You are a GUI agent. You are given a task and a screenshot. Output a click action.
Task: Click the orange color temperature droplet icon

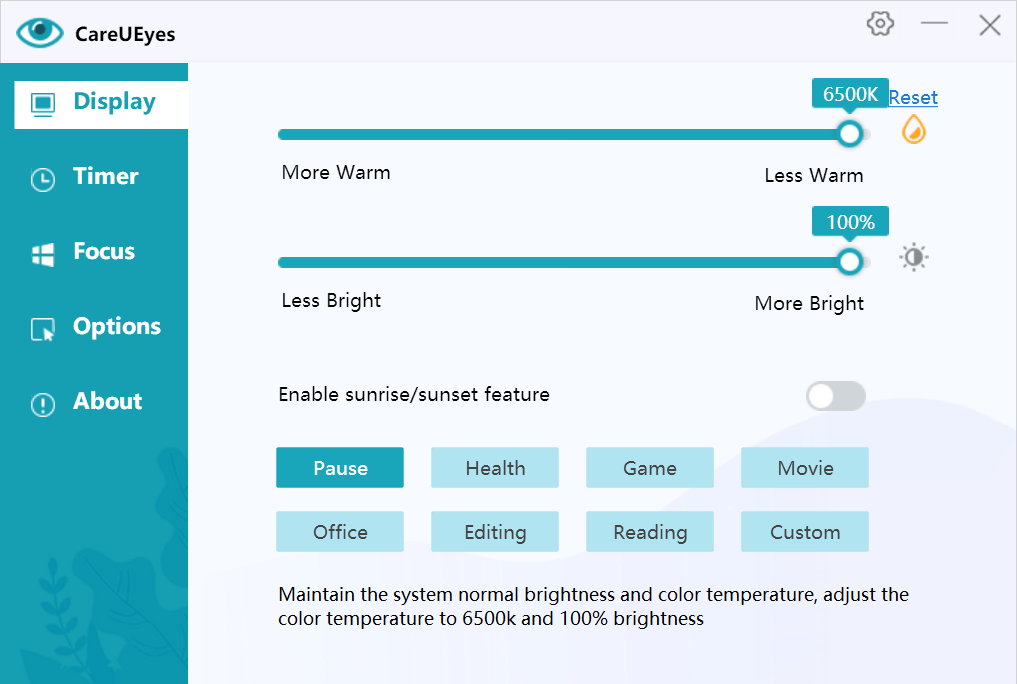click(x=914, y=130)
